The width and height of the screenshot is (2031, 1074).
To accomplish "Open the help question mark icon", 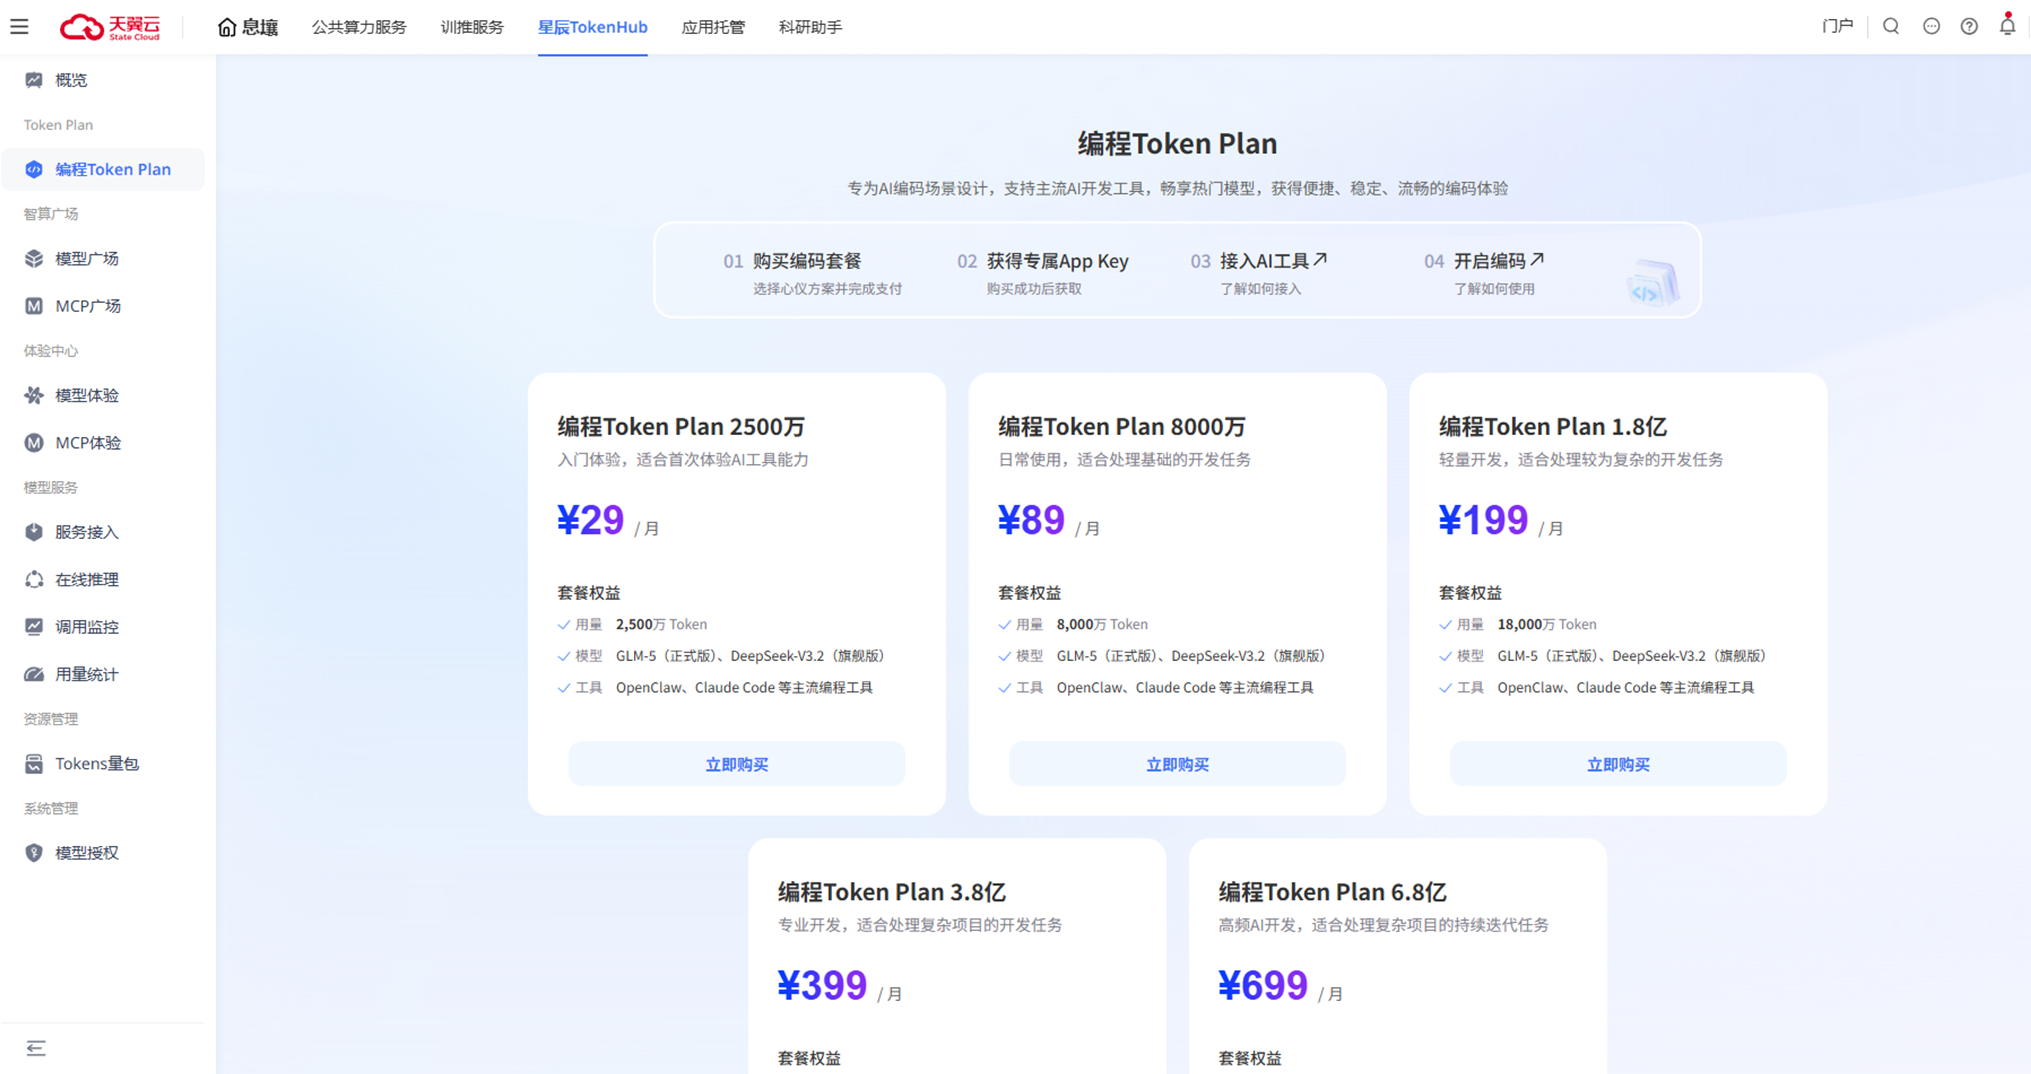I will point(1969,27).
